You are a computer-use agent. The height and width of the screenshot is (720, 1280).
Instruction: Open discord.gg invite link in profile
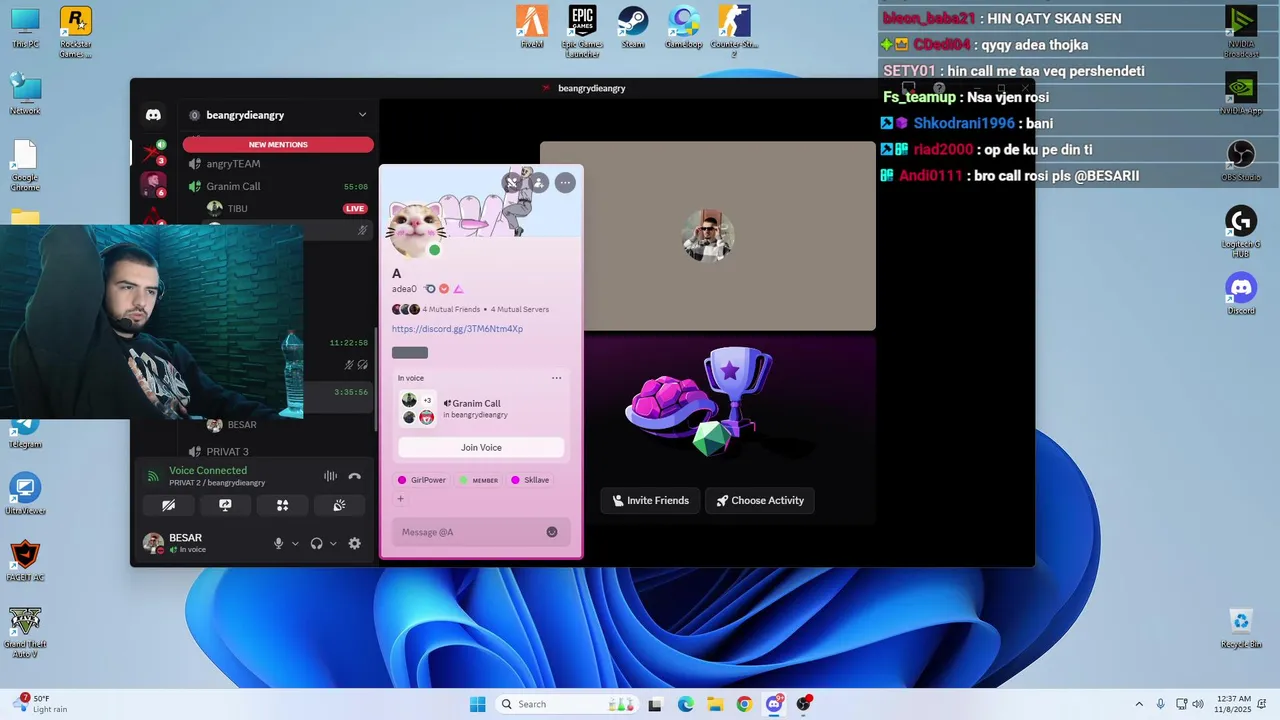click(457, 329)
